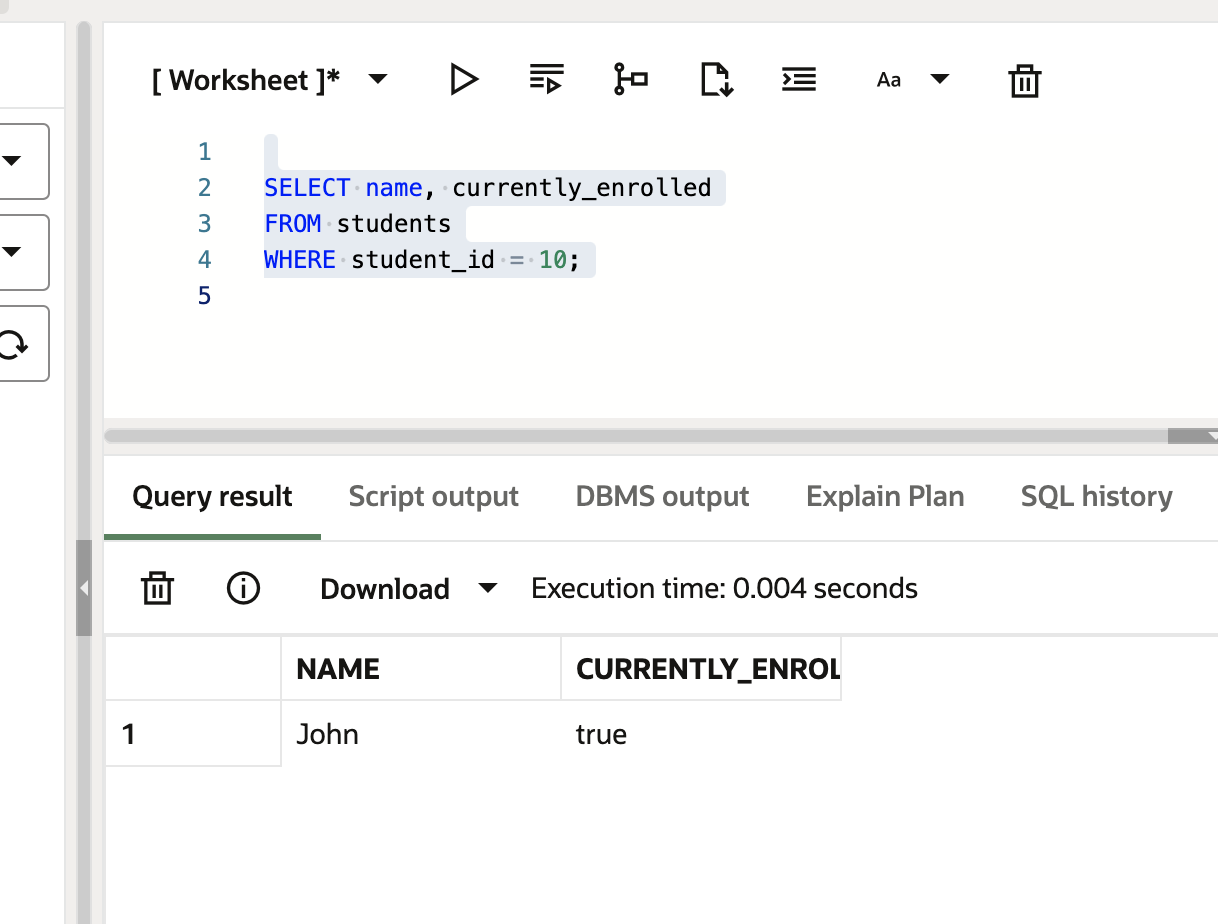Viewport: 1218px width, 924px height.
Task: Format the SQL with the indent icon
Action: click(x=798, y=80)
